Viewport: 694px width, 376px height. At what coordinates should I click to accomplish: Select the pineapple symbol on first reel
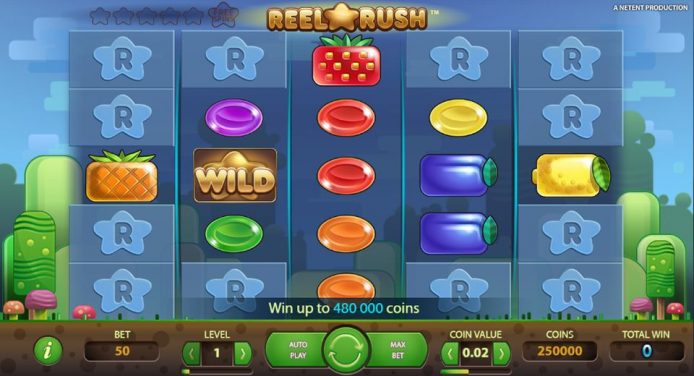click(122, 176)
